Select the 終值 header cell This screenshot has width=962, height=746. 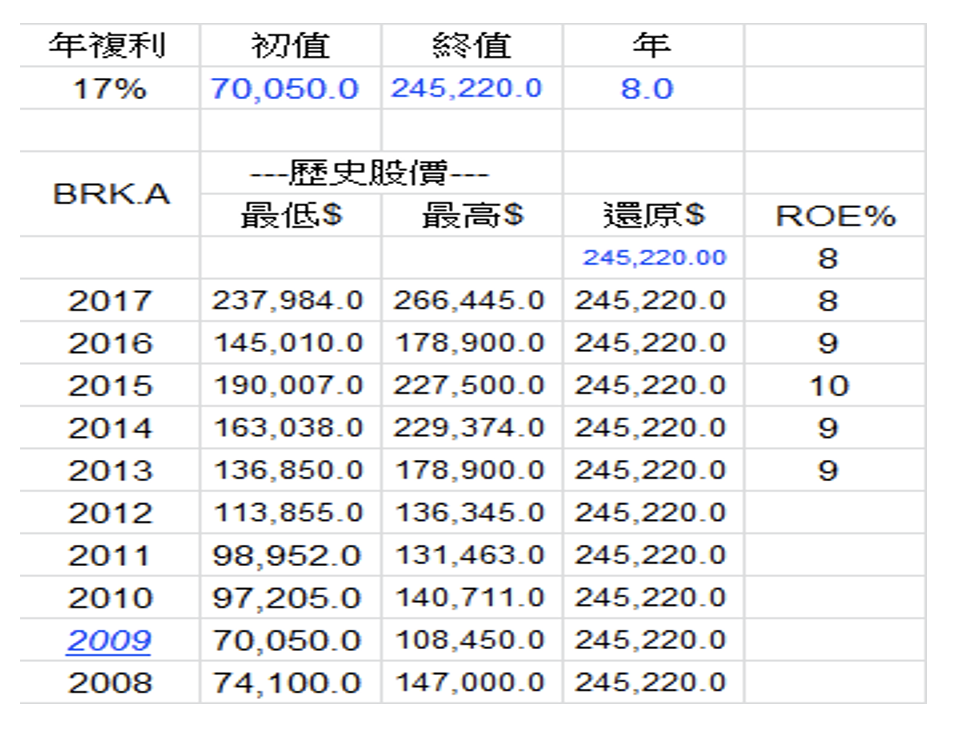click(471, 45)
